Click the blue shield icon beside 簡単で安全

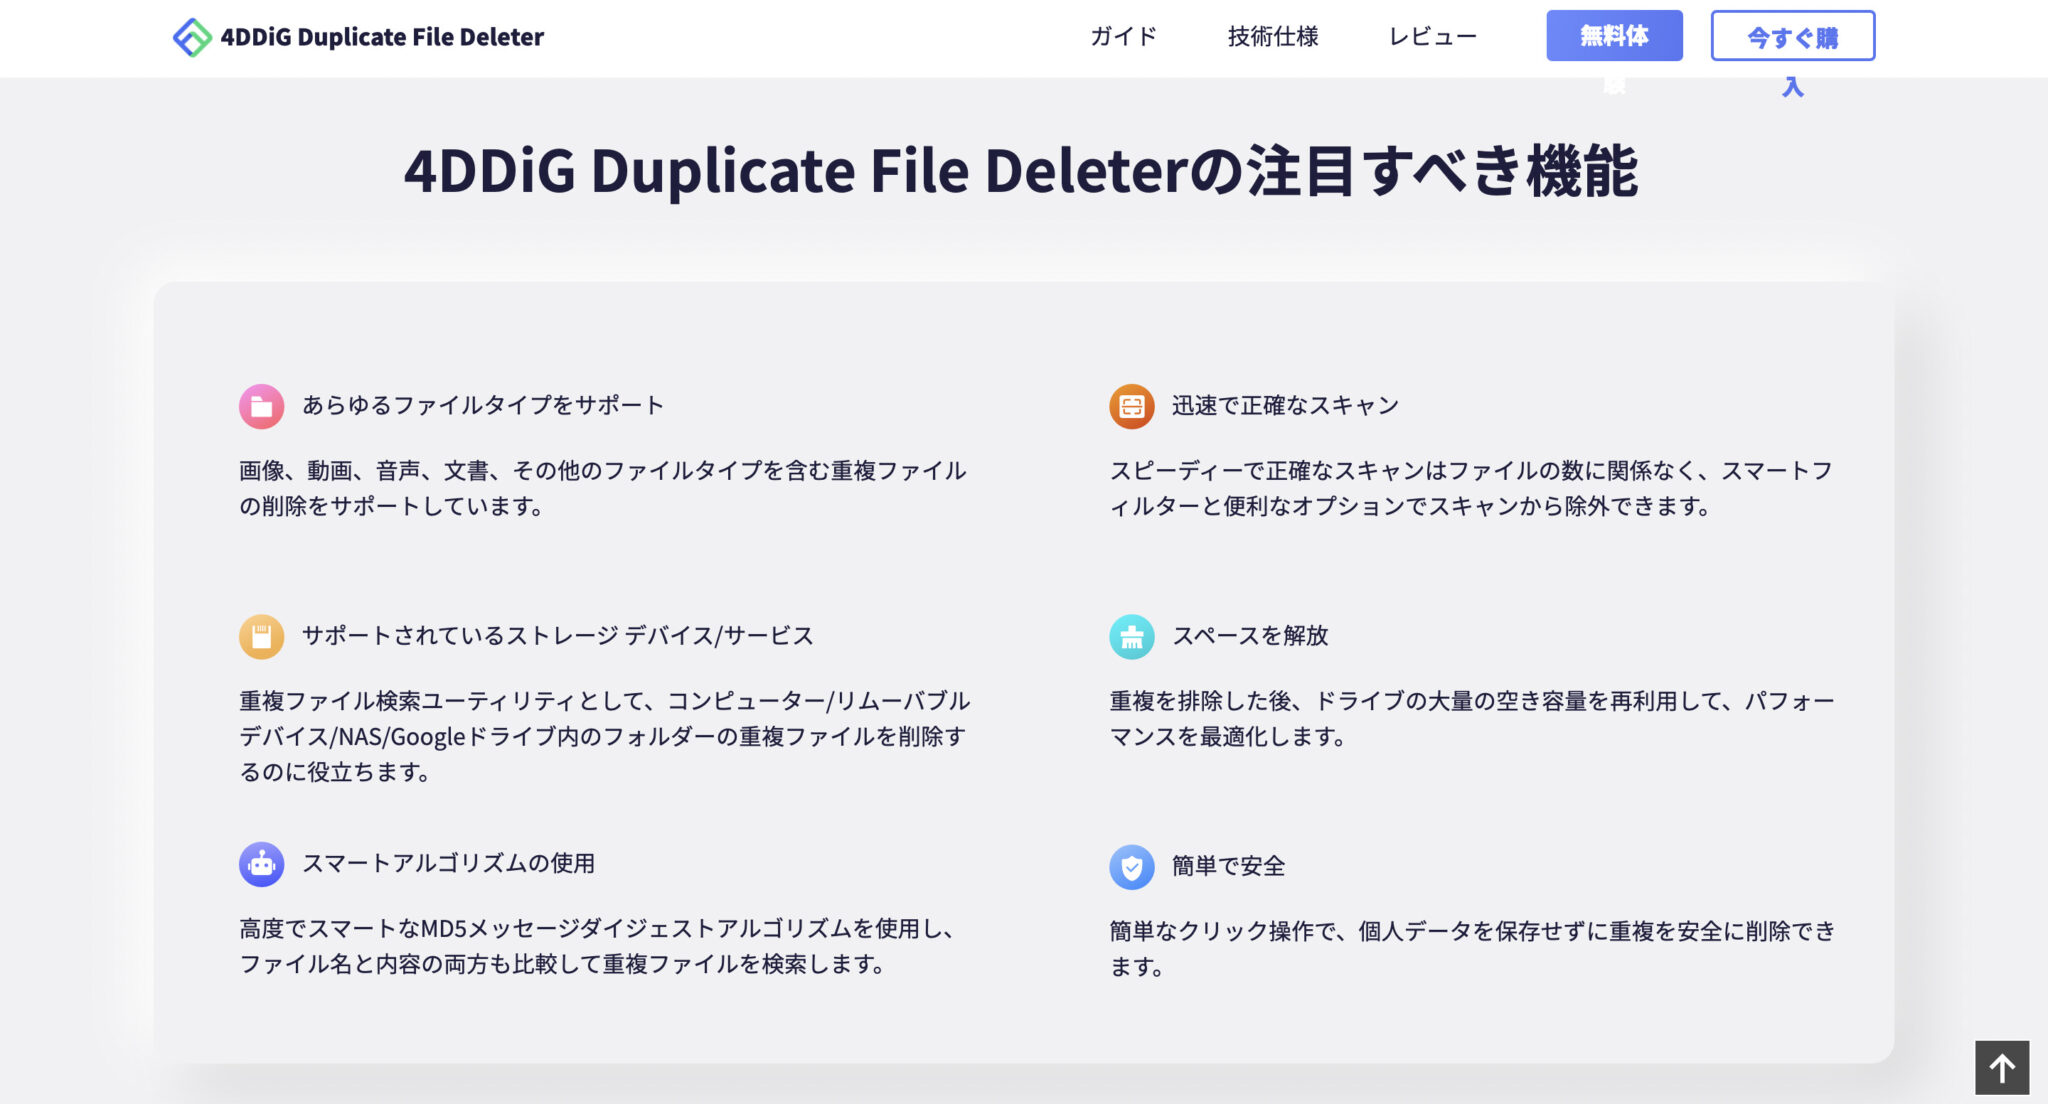(1133, 867)
